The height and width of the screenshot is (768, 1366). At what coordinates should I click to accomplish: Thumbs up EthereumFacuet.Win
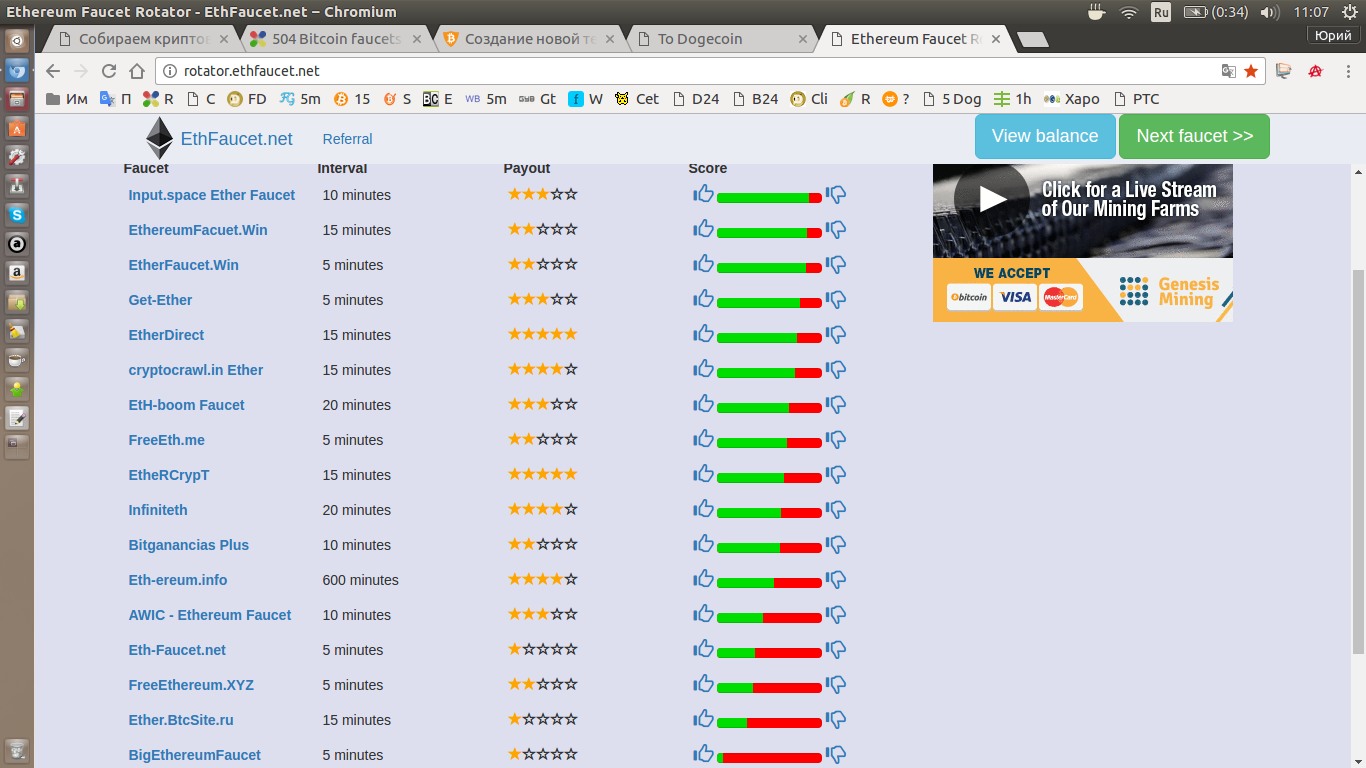pos(704,229)
